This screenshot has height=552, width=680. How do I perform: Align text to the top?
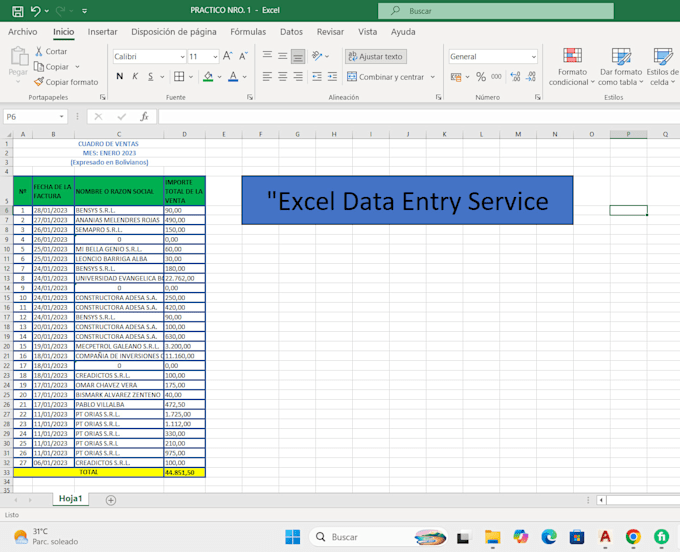267,56
